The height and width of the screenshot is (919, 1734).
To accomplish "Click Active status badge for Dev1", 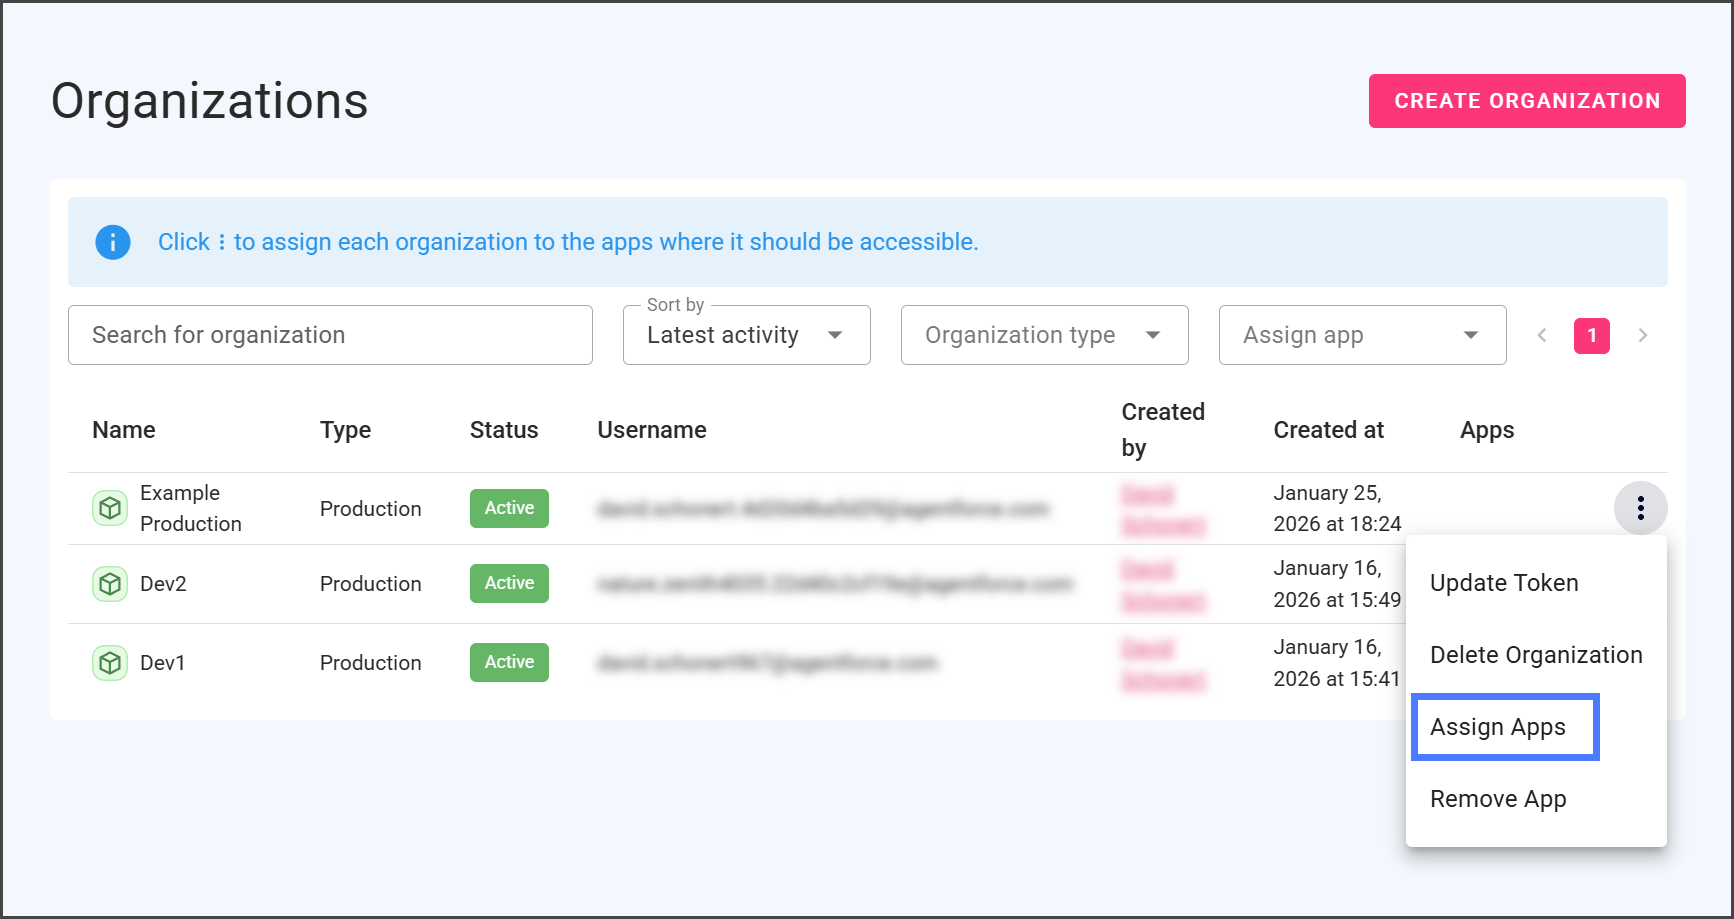I will [x=509, y=662].
